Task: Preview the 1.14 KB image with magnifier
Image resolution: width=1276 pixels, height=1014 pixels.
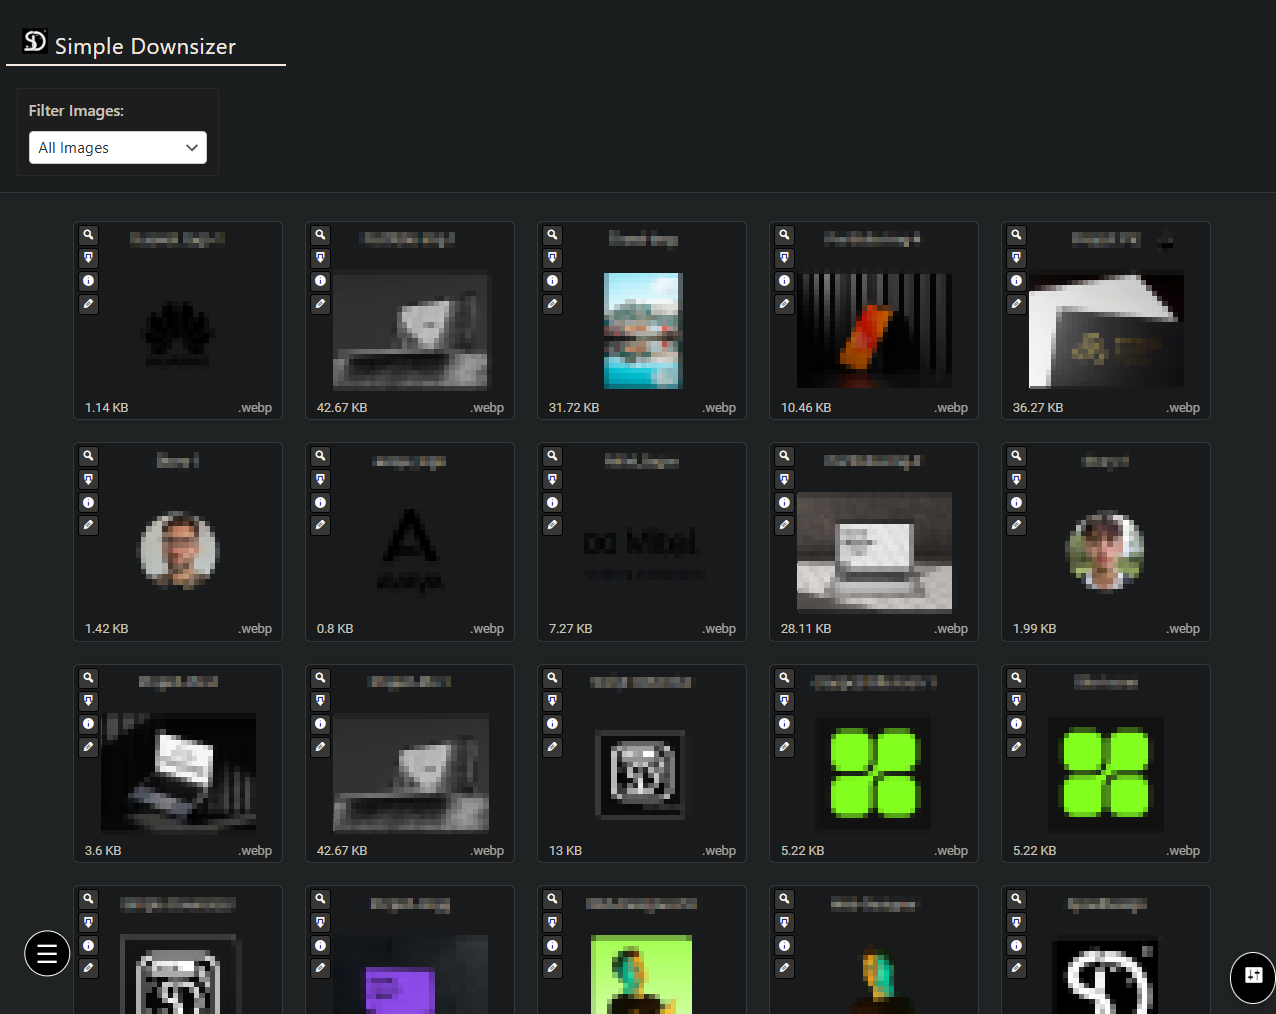Action: tap(89, 235)
